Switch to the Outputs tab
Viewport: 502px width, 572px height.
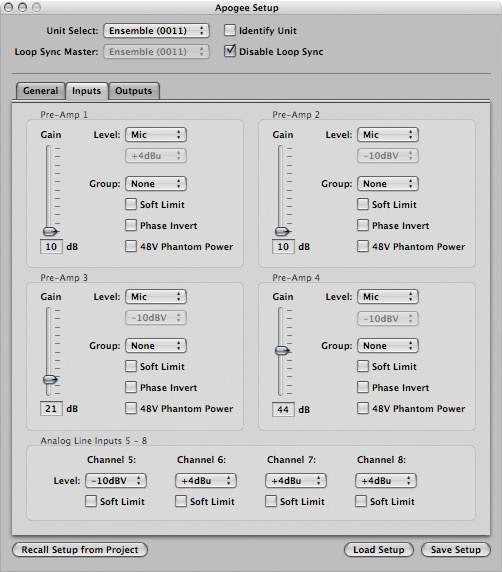point(134,90)
